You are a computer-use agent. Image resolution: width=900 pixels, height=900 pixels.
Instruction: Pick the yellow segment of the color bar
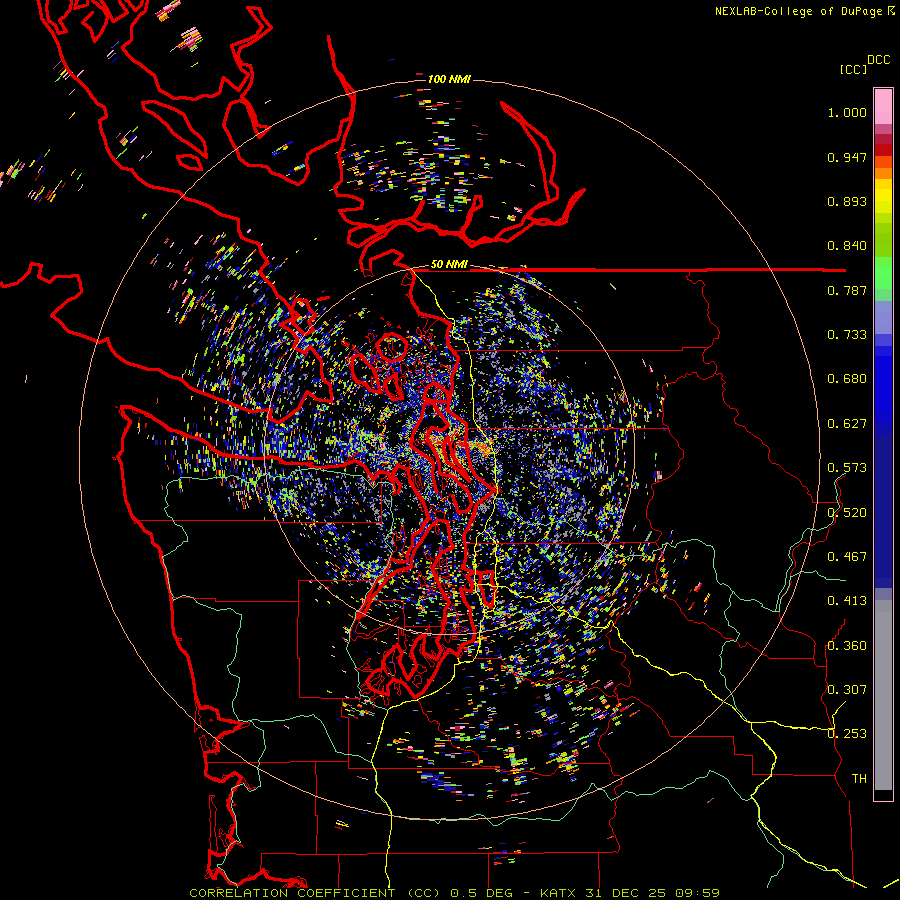point(883,195)
